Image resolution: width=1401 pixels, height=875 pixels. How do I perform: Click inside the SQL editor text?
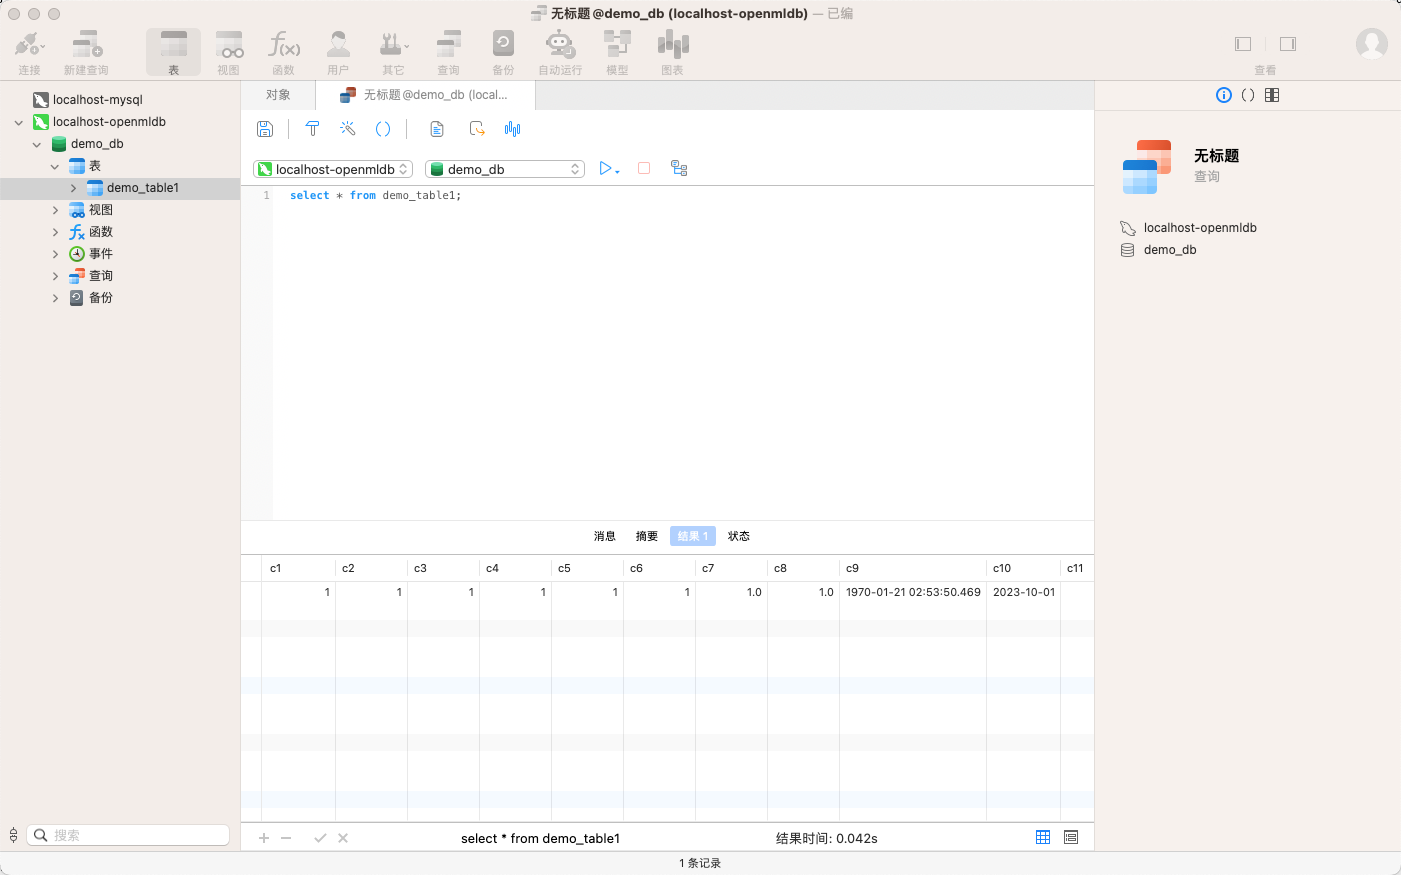375,196
